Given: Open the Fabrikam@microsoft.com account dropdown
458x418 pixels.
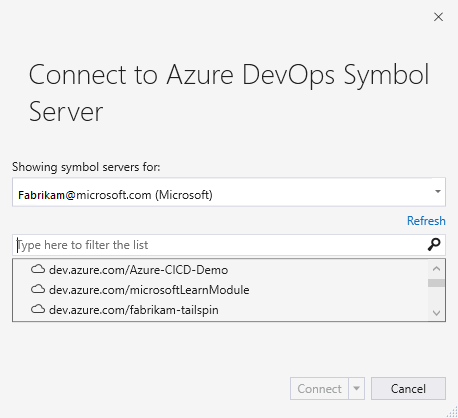Looking at the screenshot, I should [229, 192].
